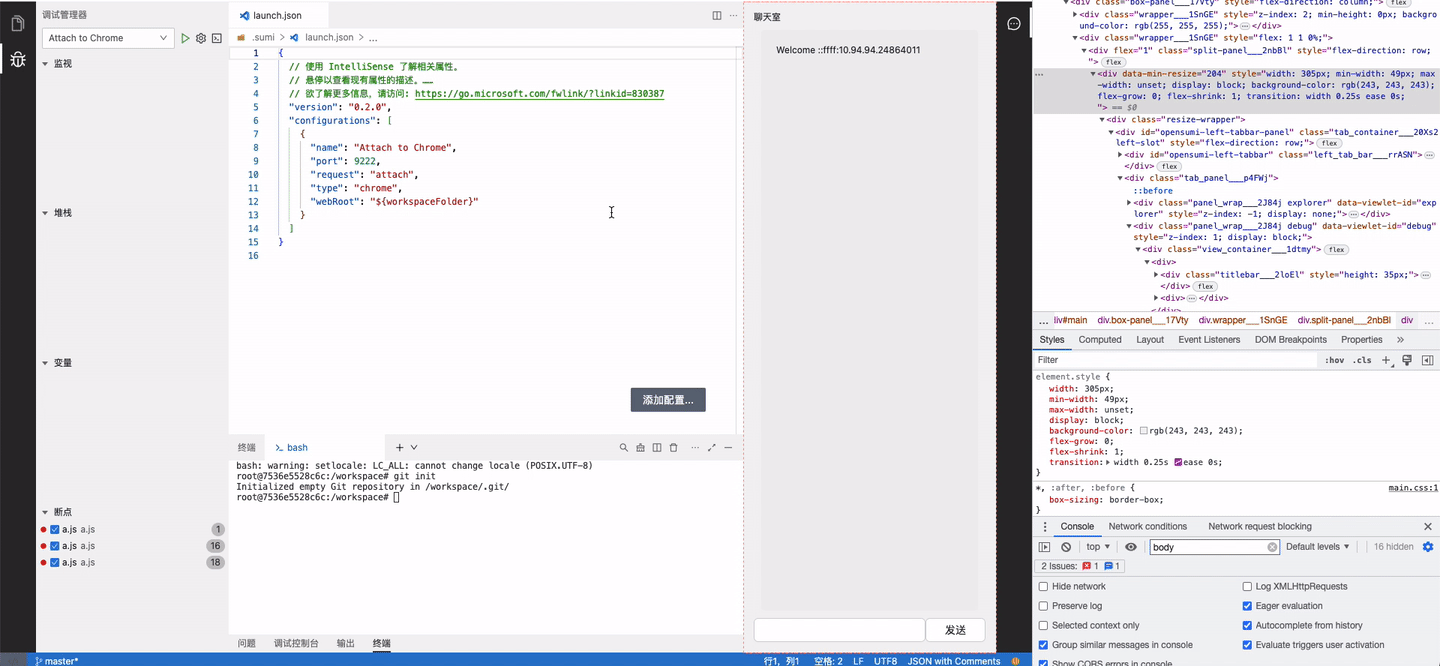Expand the transition property triangle

tap(1108, 462)
